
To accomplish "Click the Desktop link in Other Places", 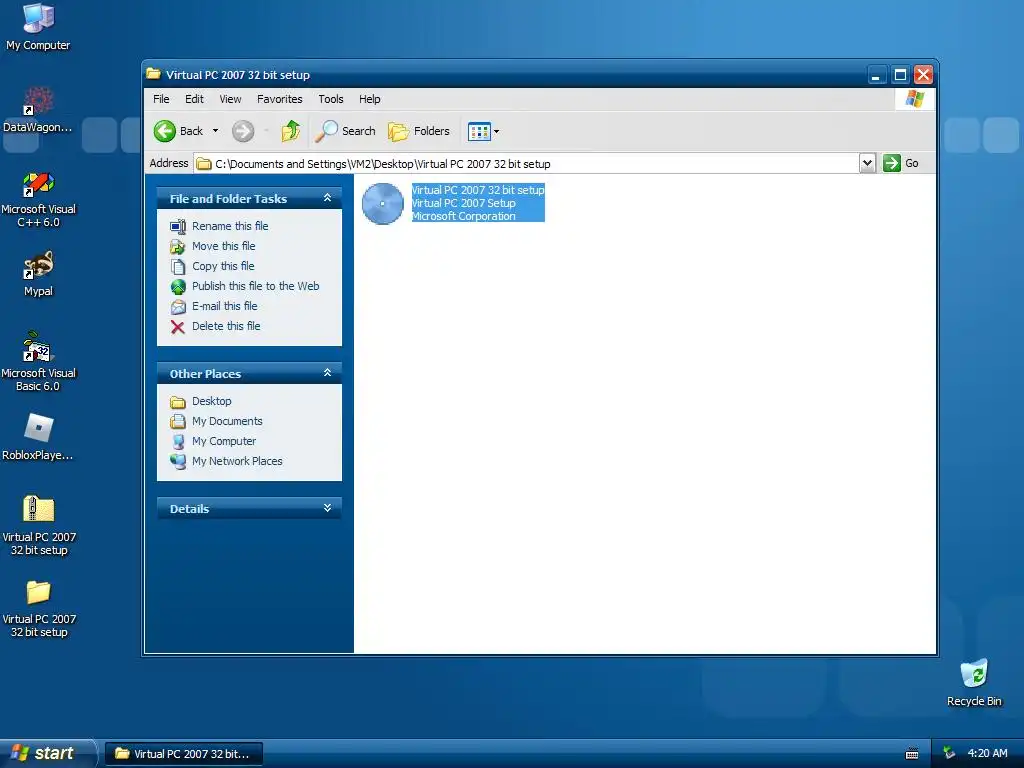I will 212,401.
